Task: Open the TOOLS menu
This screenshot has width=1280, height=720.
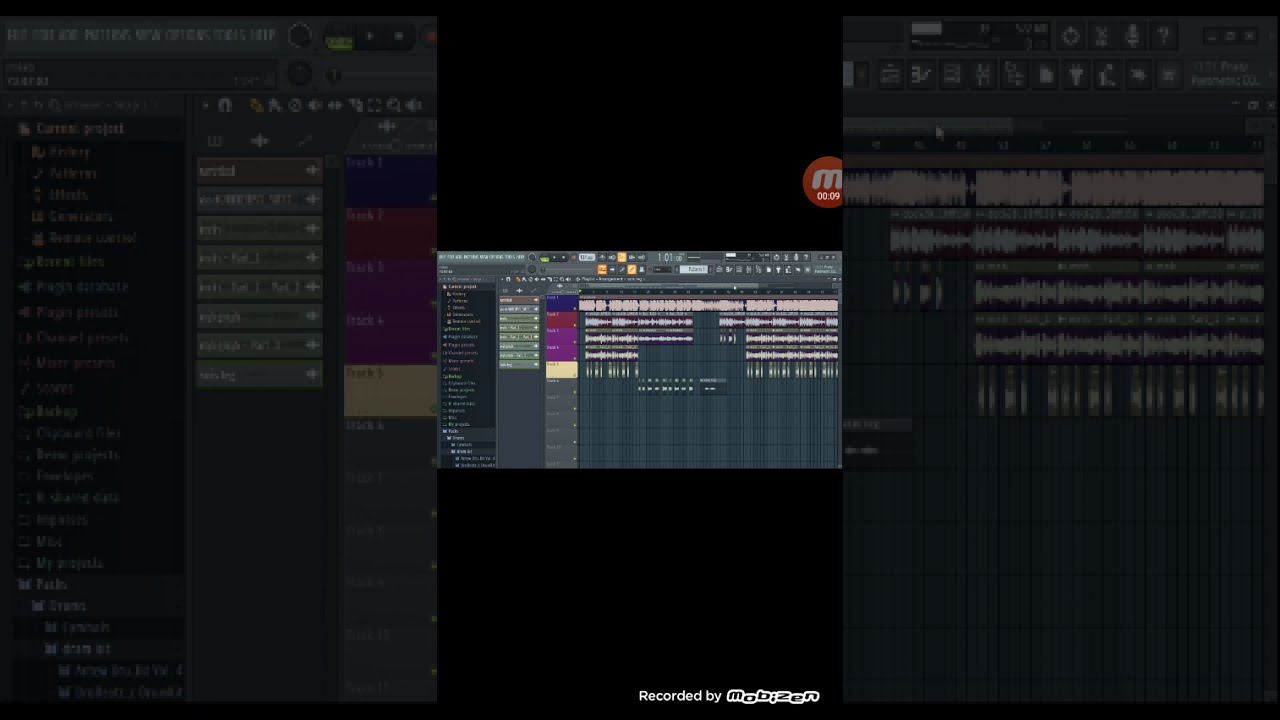Action: click(x=509, y=257)
